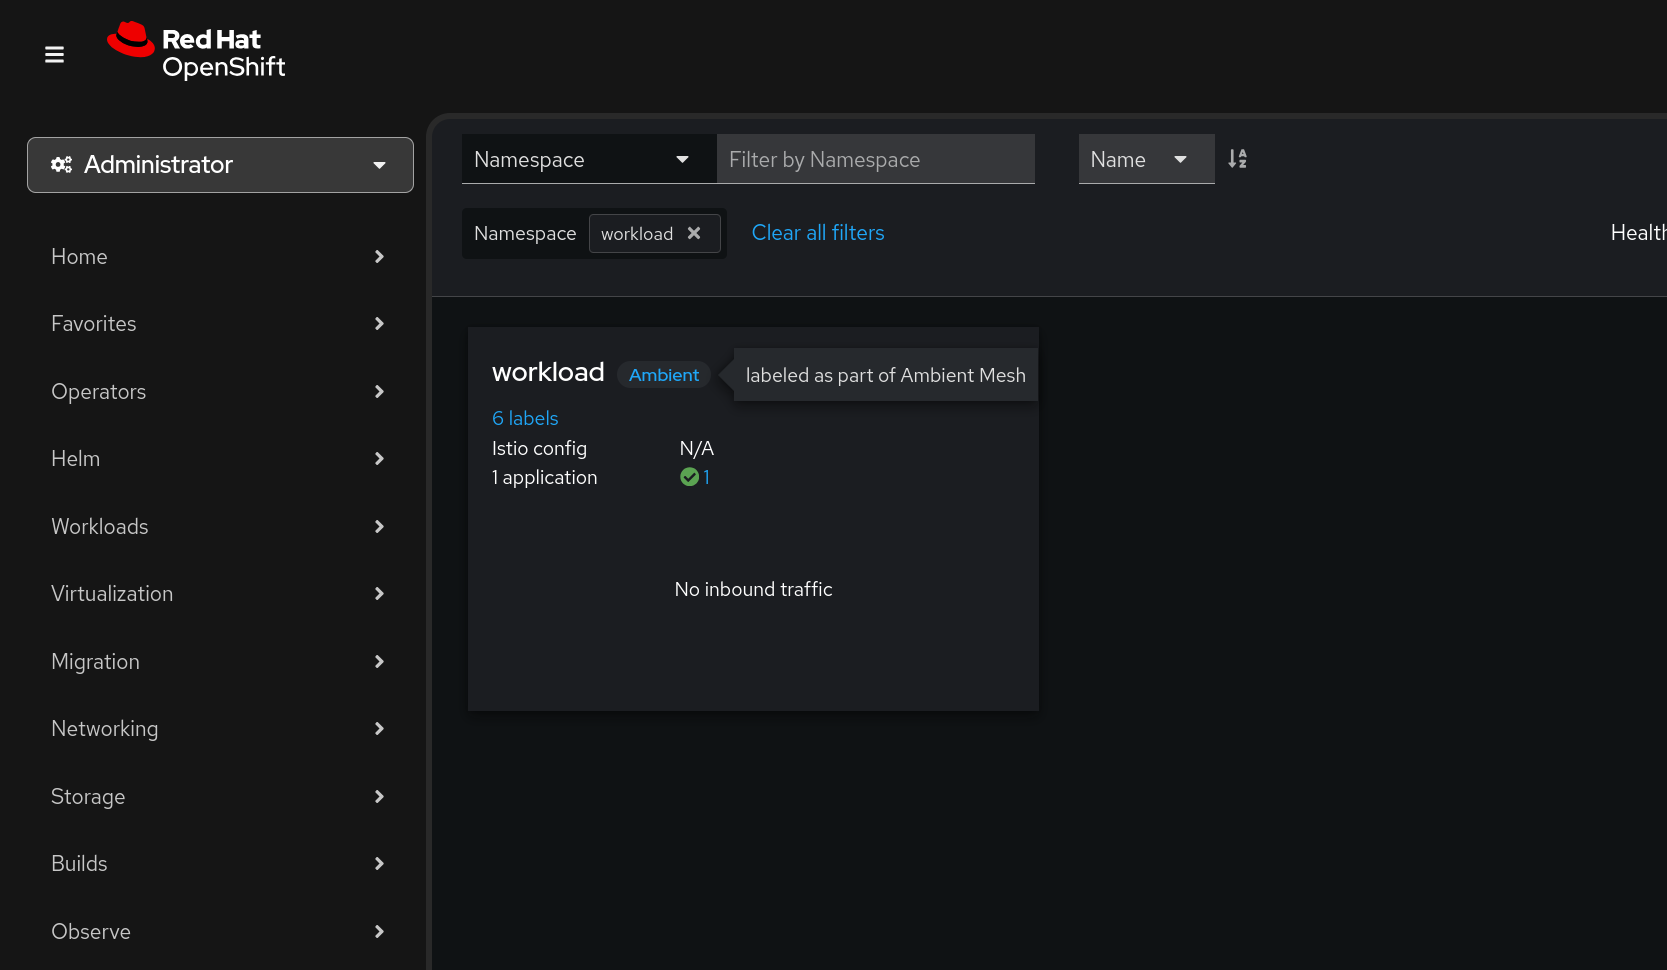Open the Administrator perspective switcher
1667x970 pixels.
pyautogui.click(x=220, y=165)
